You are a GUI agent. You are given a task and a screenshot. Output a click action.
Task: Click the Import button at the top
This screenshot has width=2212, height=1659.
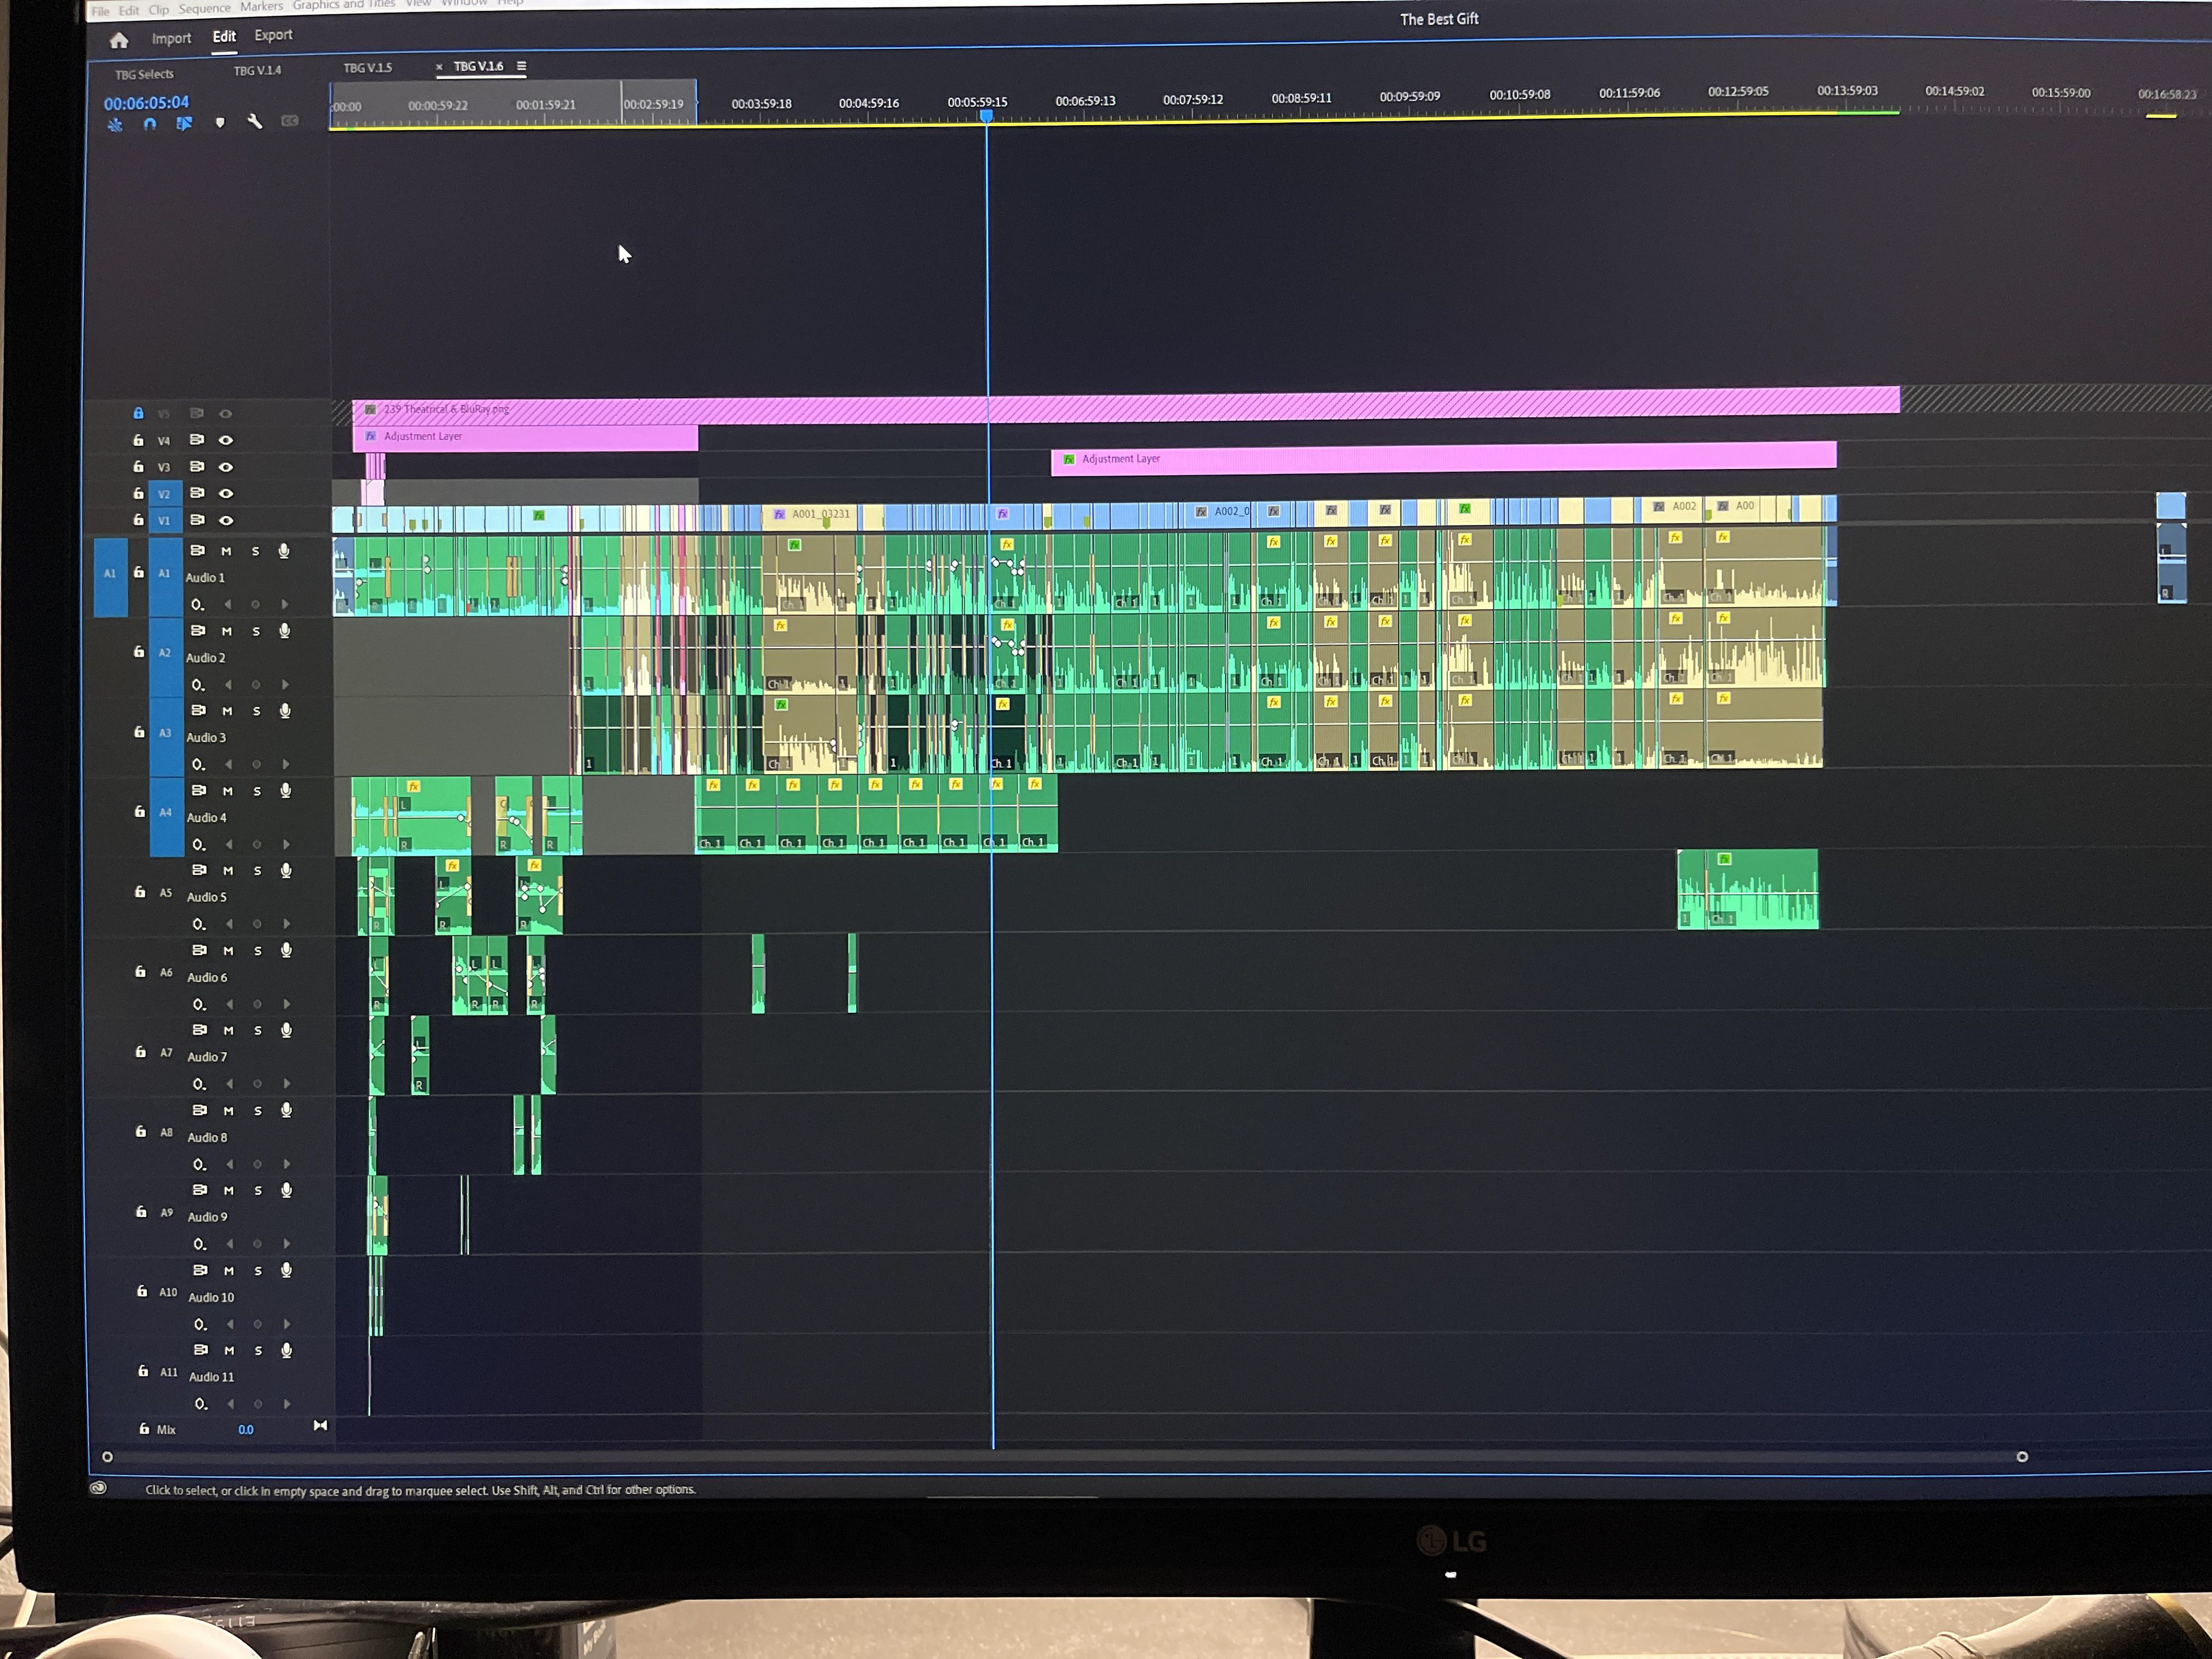point(172,38)
